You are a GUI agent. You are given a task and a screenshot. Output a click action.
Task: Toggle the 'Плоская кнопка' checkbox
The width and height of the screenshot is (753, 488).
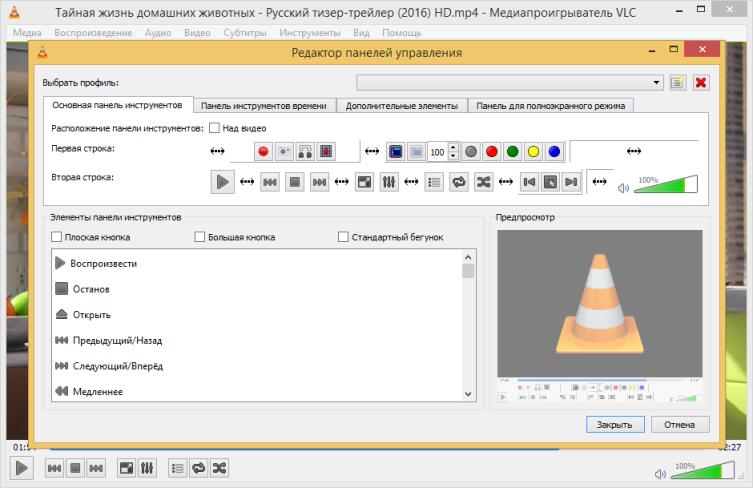tap(57, 237)
